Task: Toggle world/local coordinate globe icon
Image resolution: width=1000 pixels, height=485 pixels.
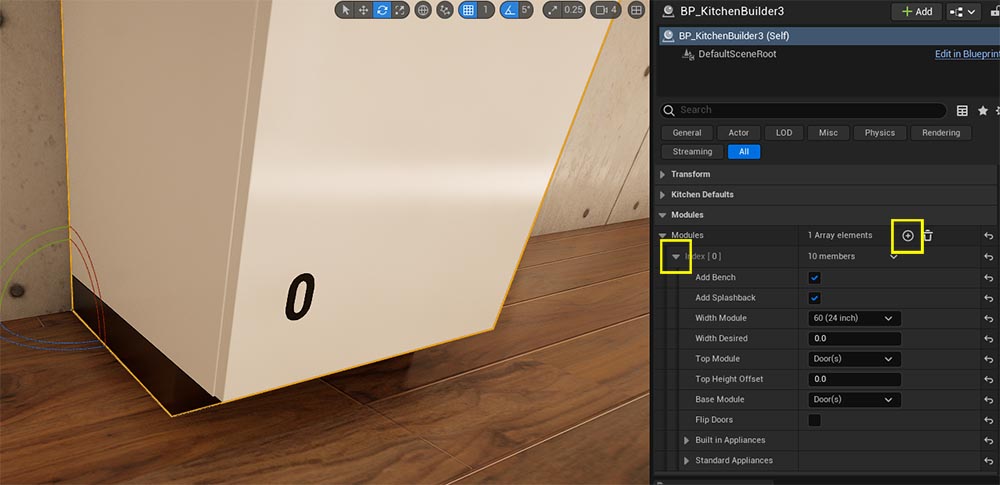Action: pos(423,10)
